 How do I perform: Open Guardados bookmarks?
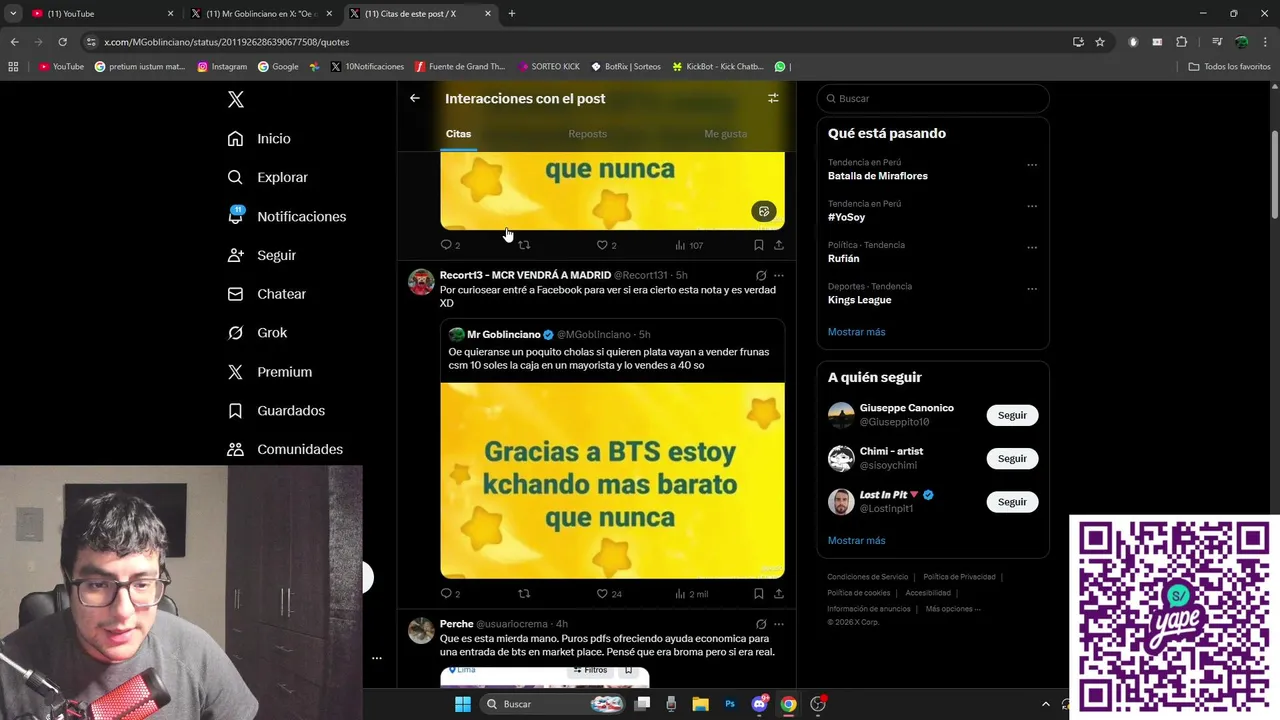276,411
